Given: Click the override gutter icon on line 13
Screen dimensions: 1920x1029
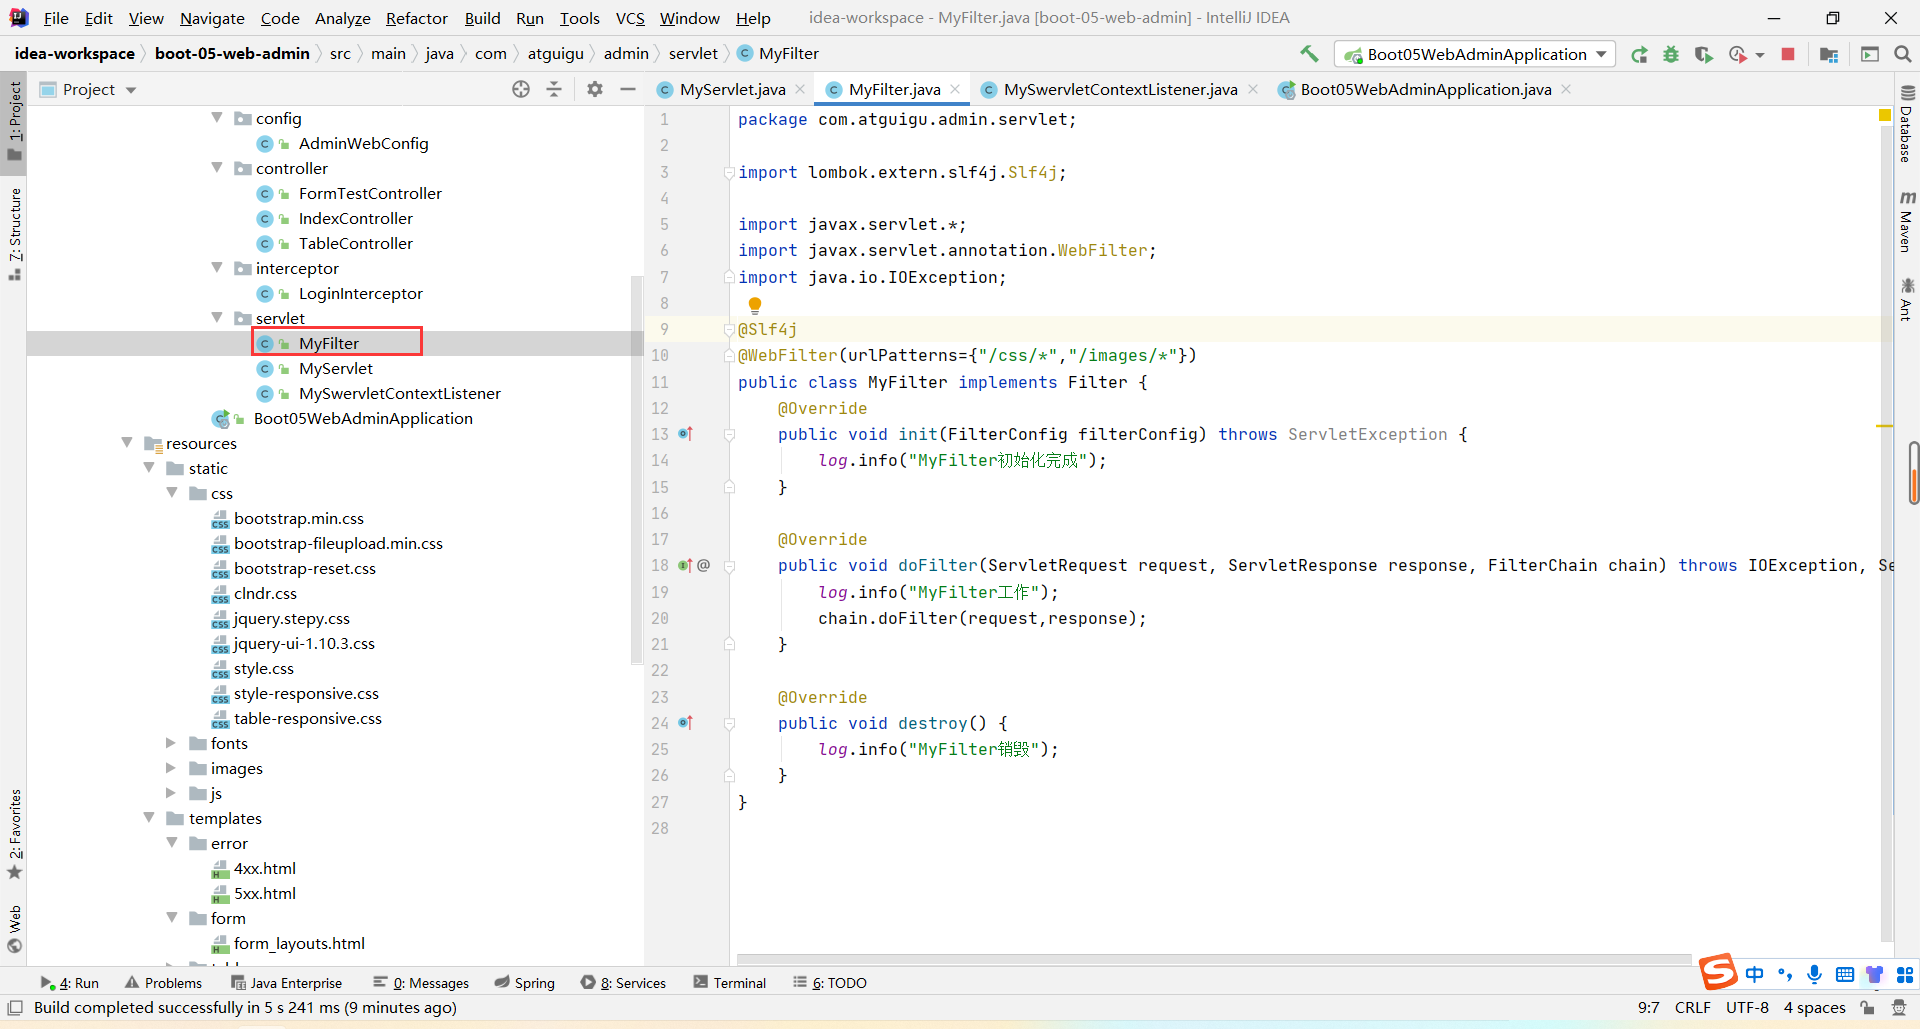Looking at the screenshot, I should tap(685, 434).
